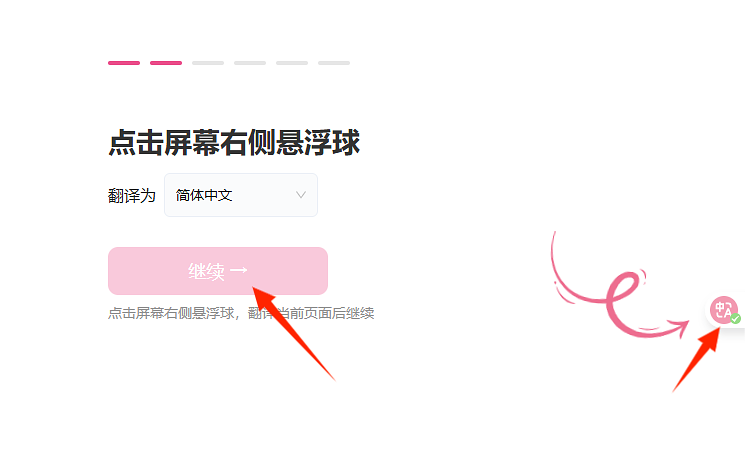745x450 pixels.
Task: Click the heading 点击屏幕右侧悬浮球
Action: pyautogui.click(x=234, y=142)
